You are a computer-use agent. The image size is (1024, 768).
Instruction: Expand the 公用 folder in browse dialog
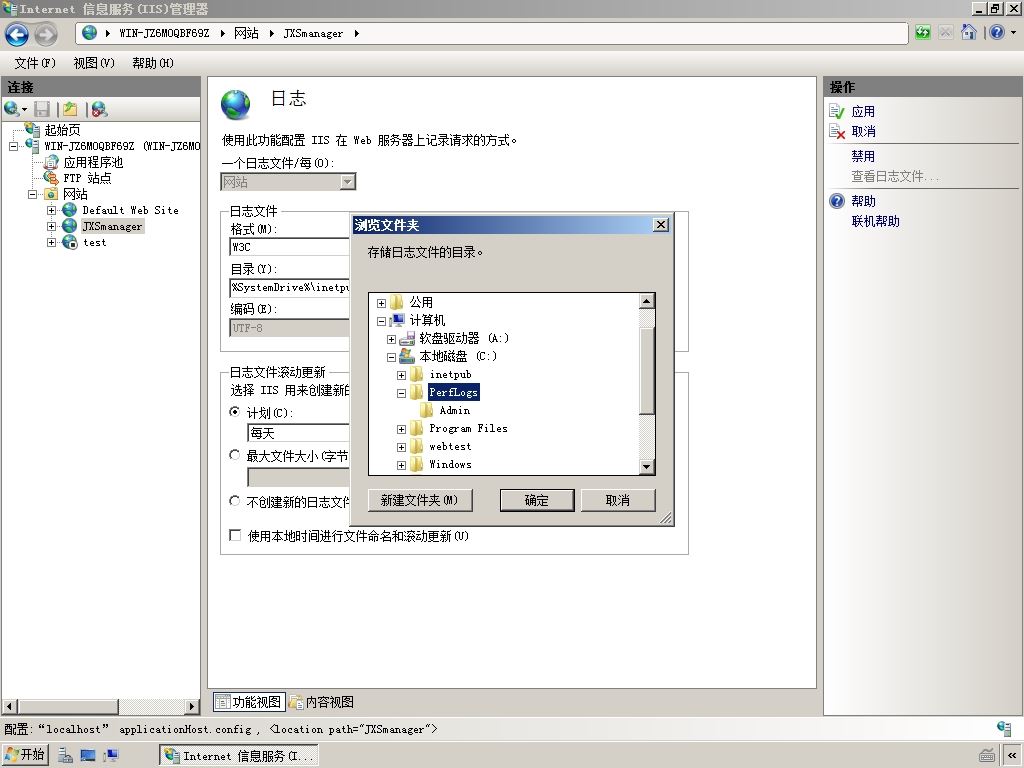tap(381, 303)
